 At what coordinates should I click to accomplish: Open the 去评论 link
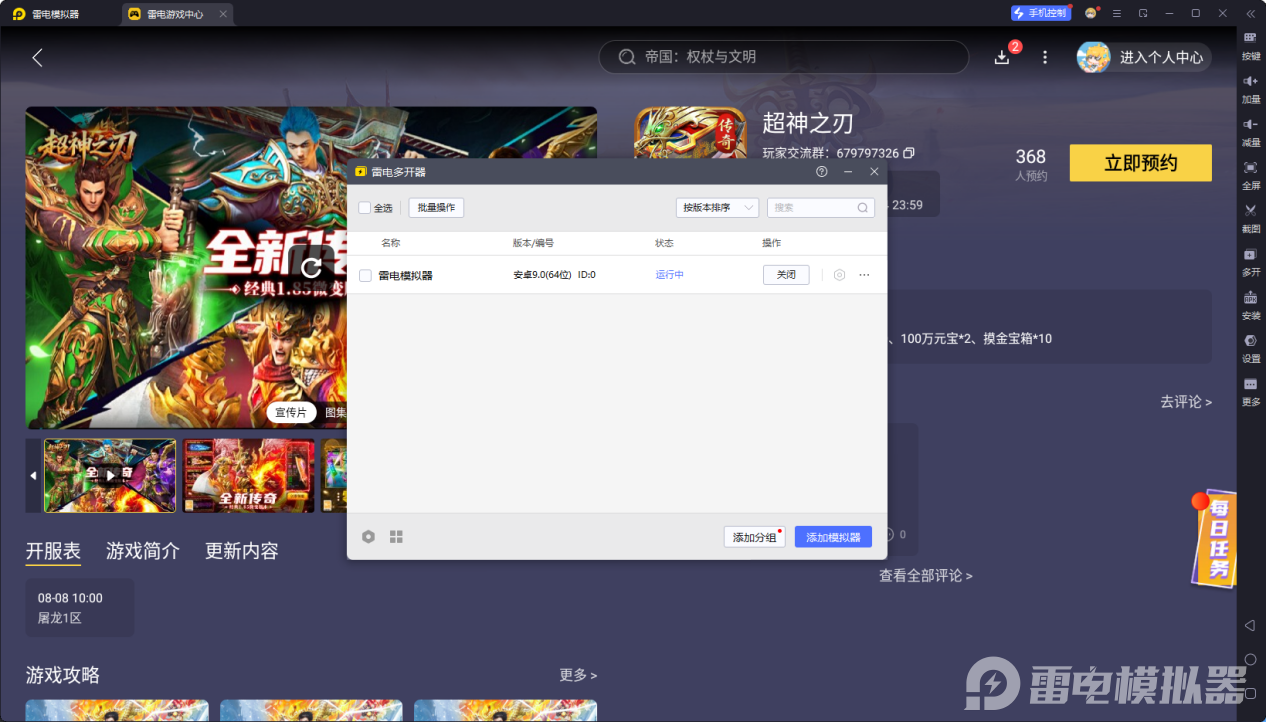tap(1186, 401)
